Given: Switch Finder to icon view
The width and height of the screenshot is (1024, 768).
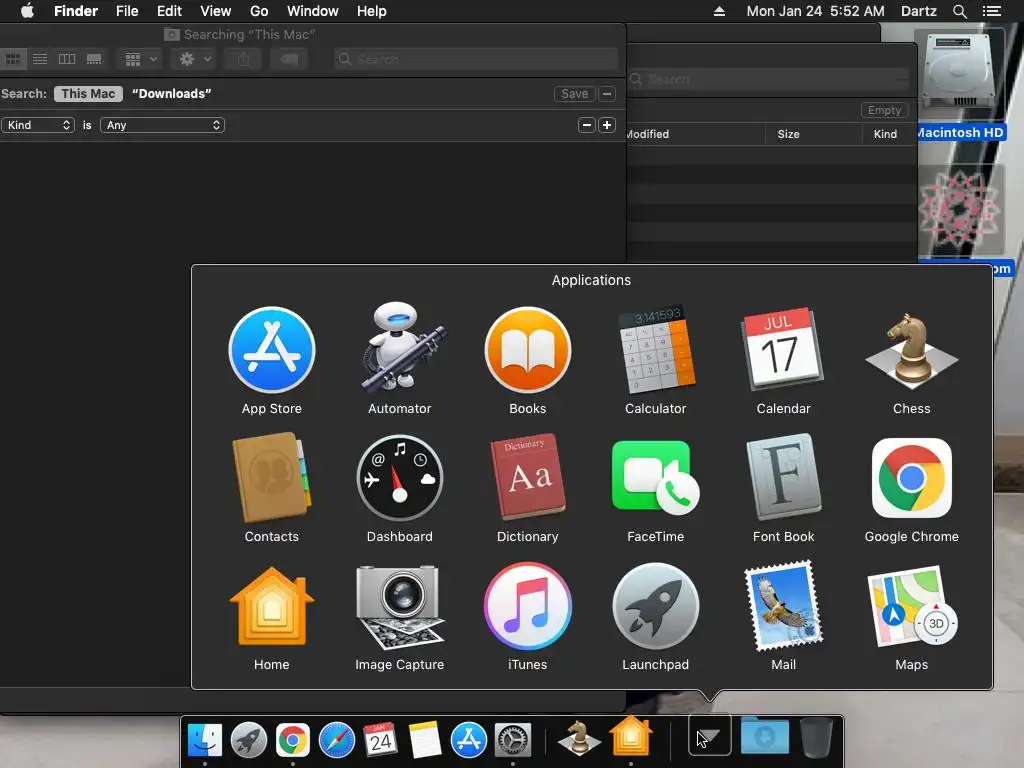Looking at the screenshot, I should (x=13, y=59).
